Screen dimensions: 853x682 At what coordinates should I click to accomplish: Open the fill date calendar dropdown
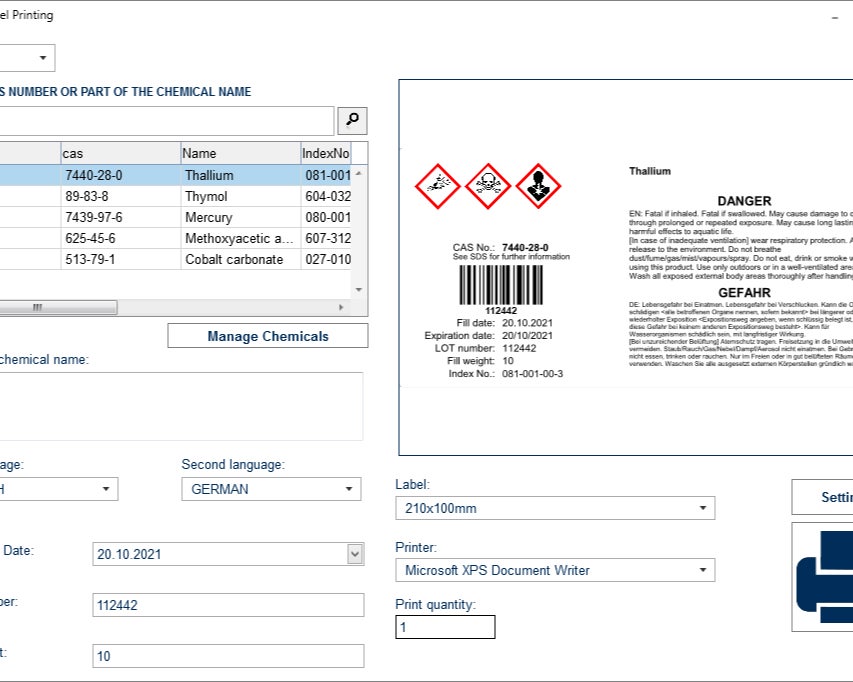(x=355, y=554)
